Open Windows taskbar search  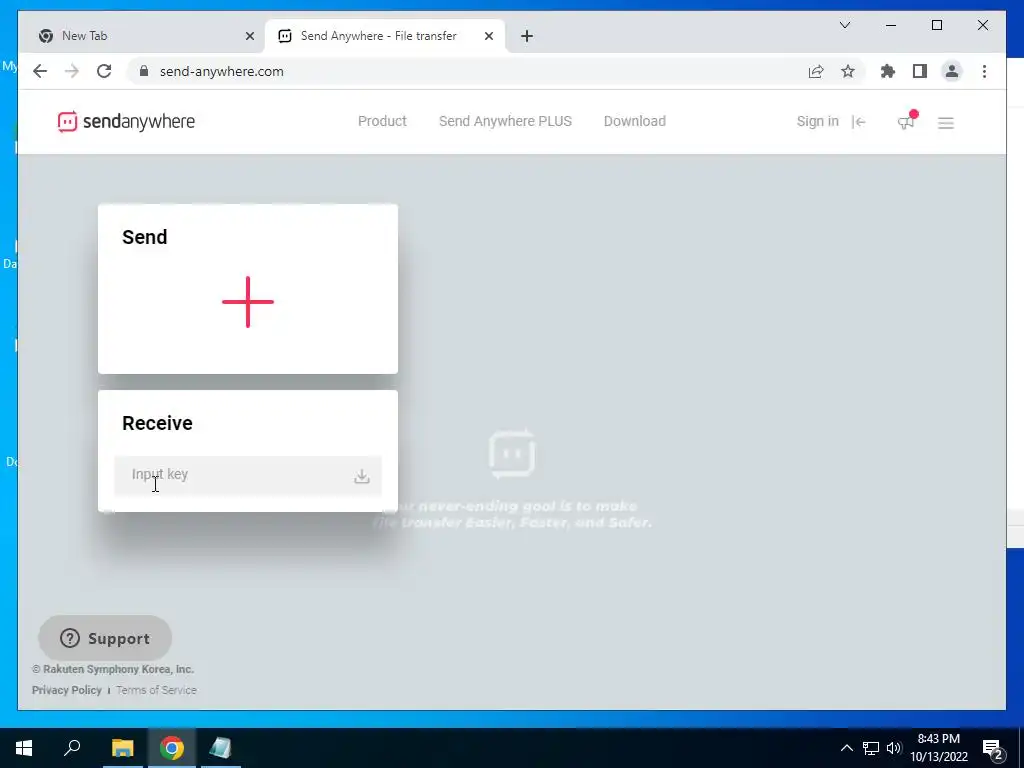click(x=72, y=748)
